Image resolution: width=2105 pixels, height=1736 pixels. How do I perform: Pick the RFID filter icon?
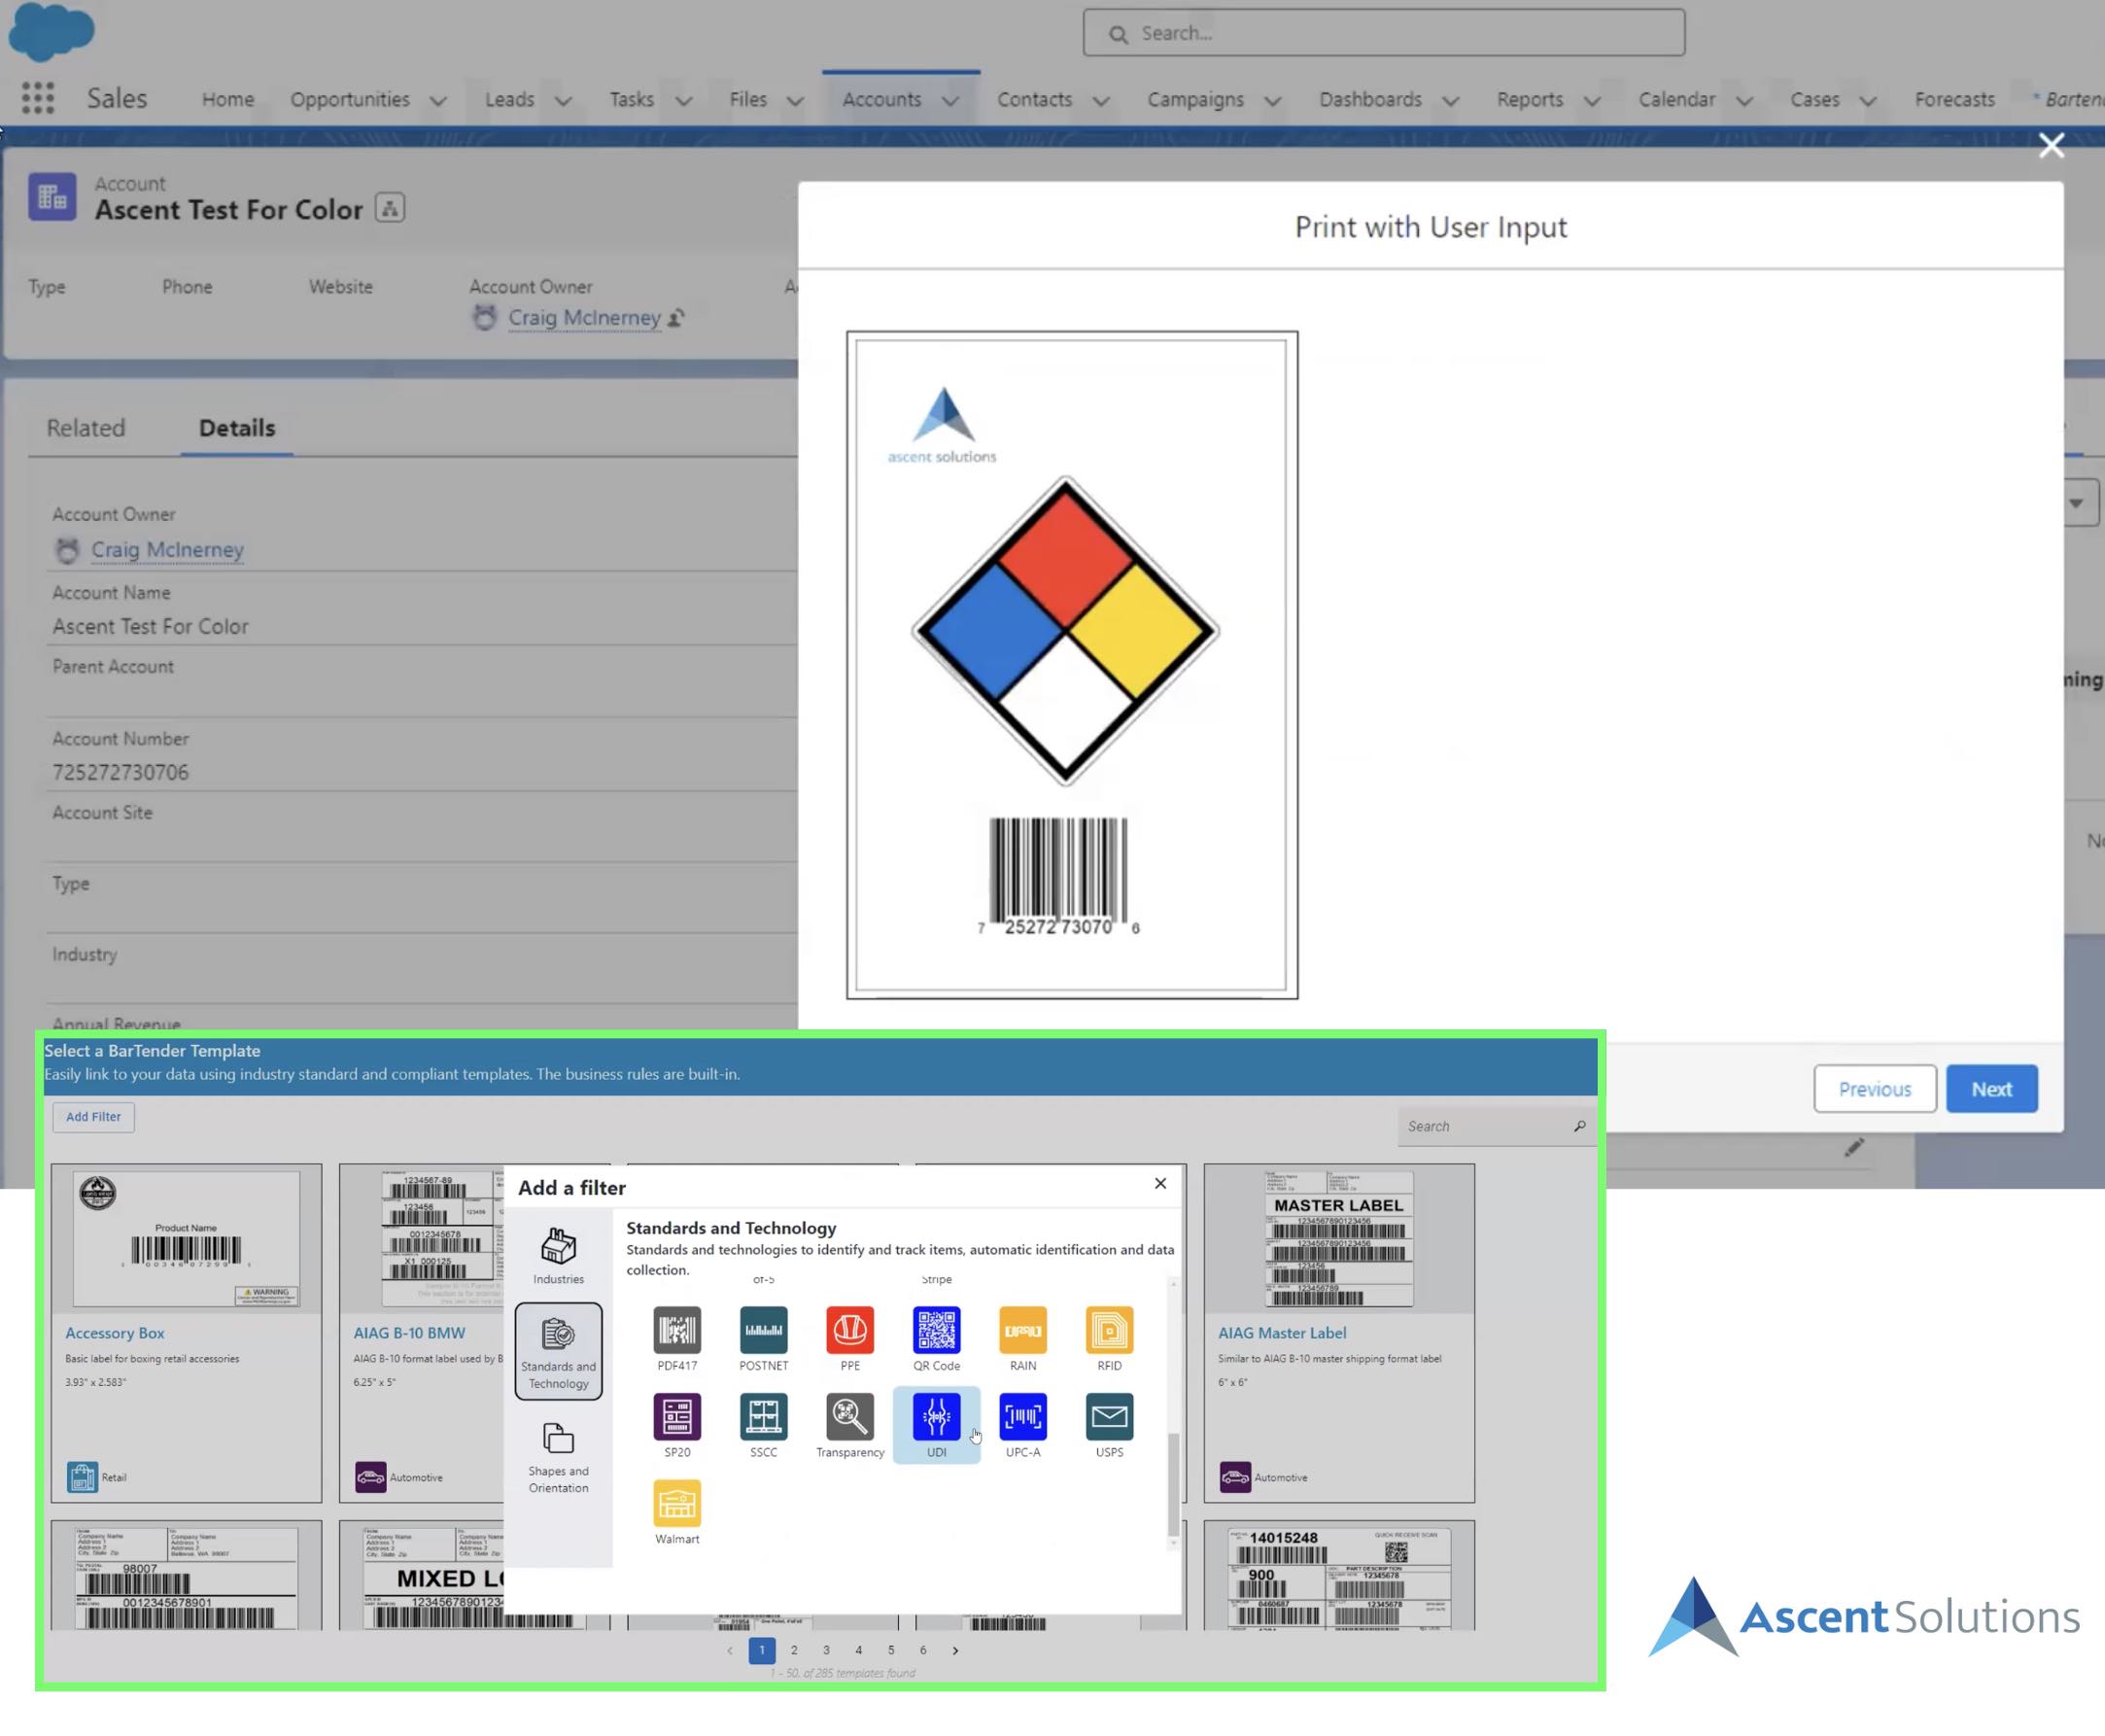[x=1109, y=1330]
